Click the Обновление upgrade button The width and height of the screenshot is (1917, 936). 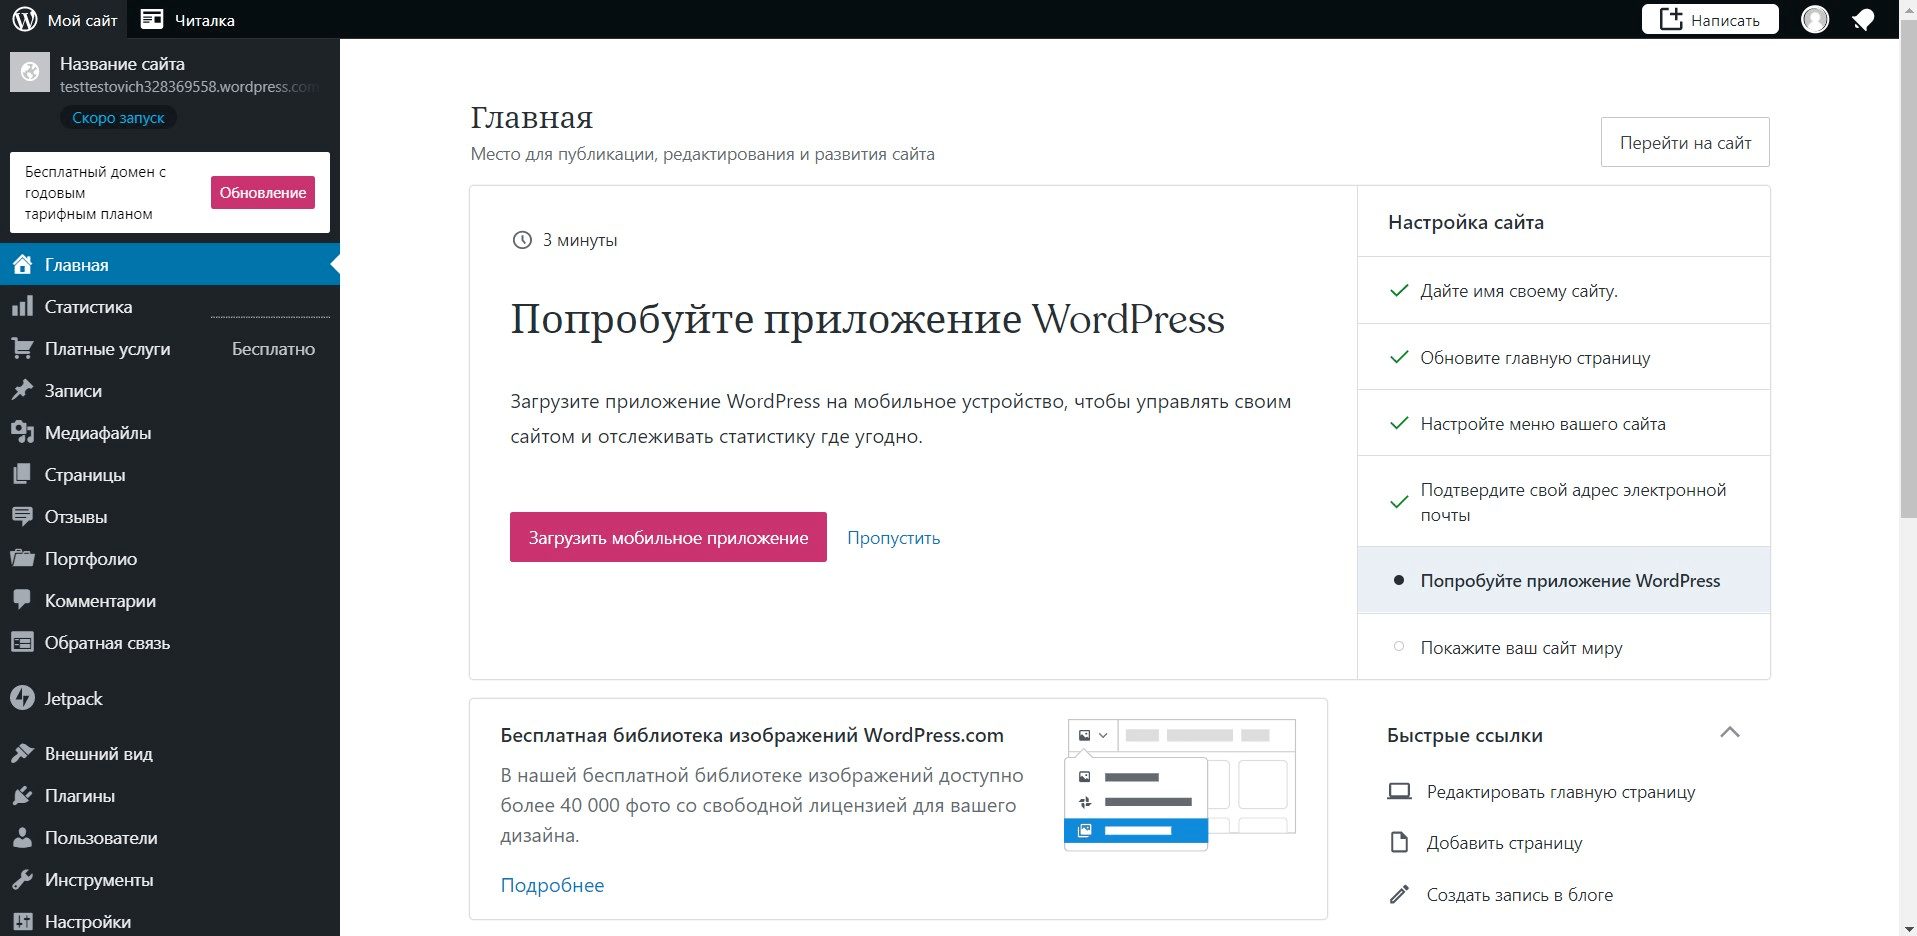[263, 192]
